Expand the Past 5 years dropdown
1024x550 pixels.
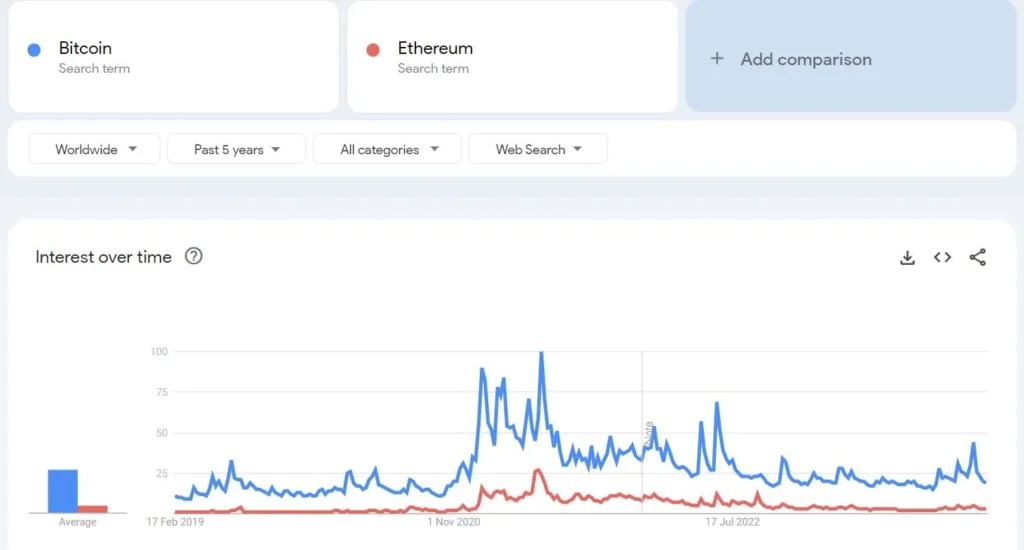point(237,149)
